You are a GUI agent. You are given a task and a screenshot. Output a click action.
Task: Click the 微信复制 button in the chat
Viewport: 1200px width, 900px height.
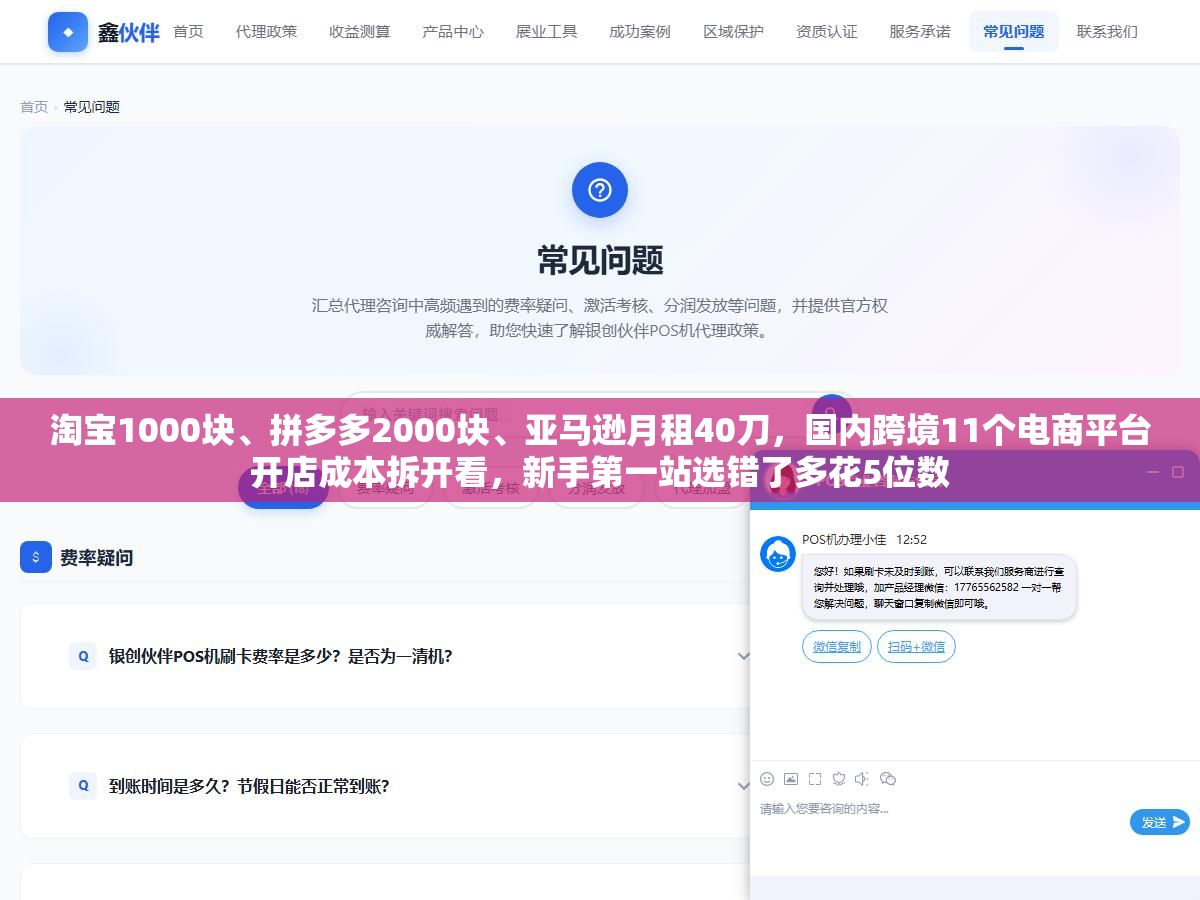837,647
